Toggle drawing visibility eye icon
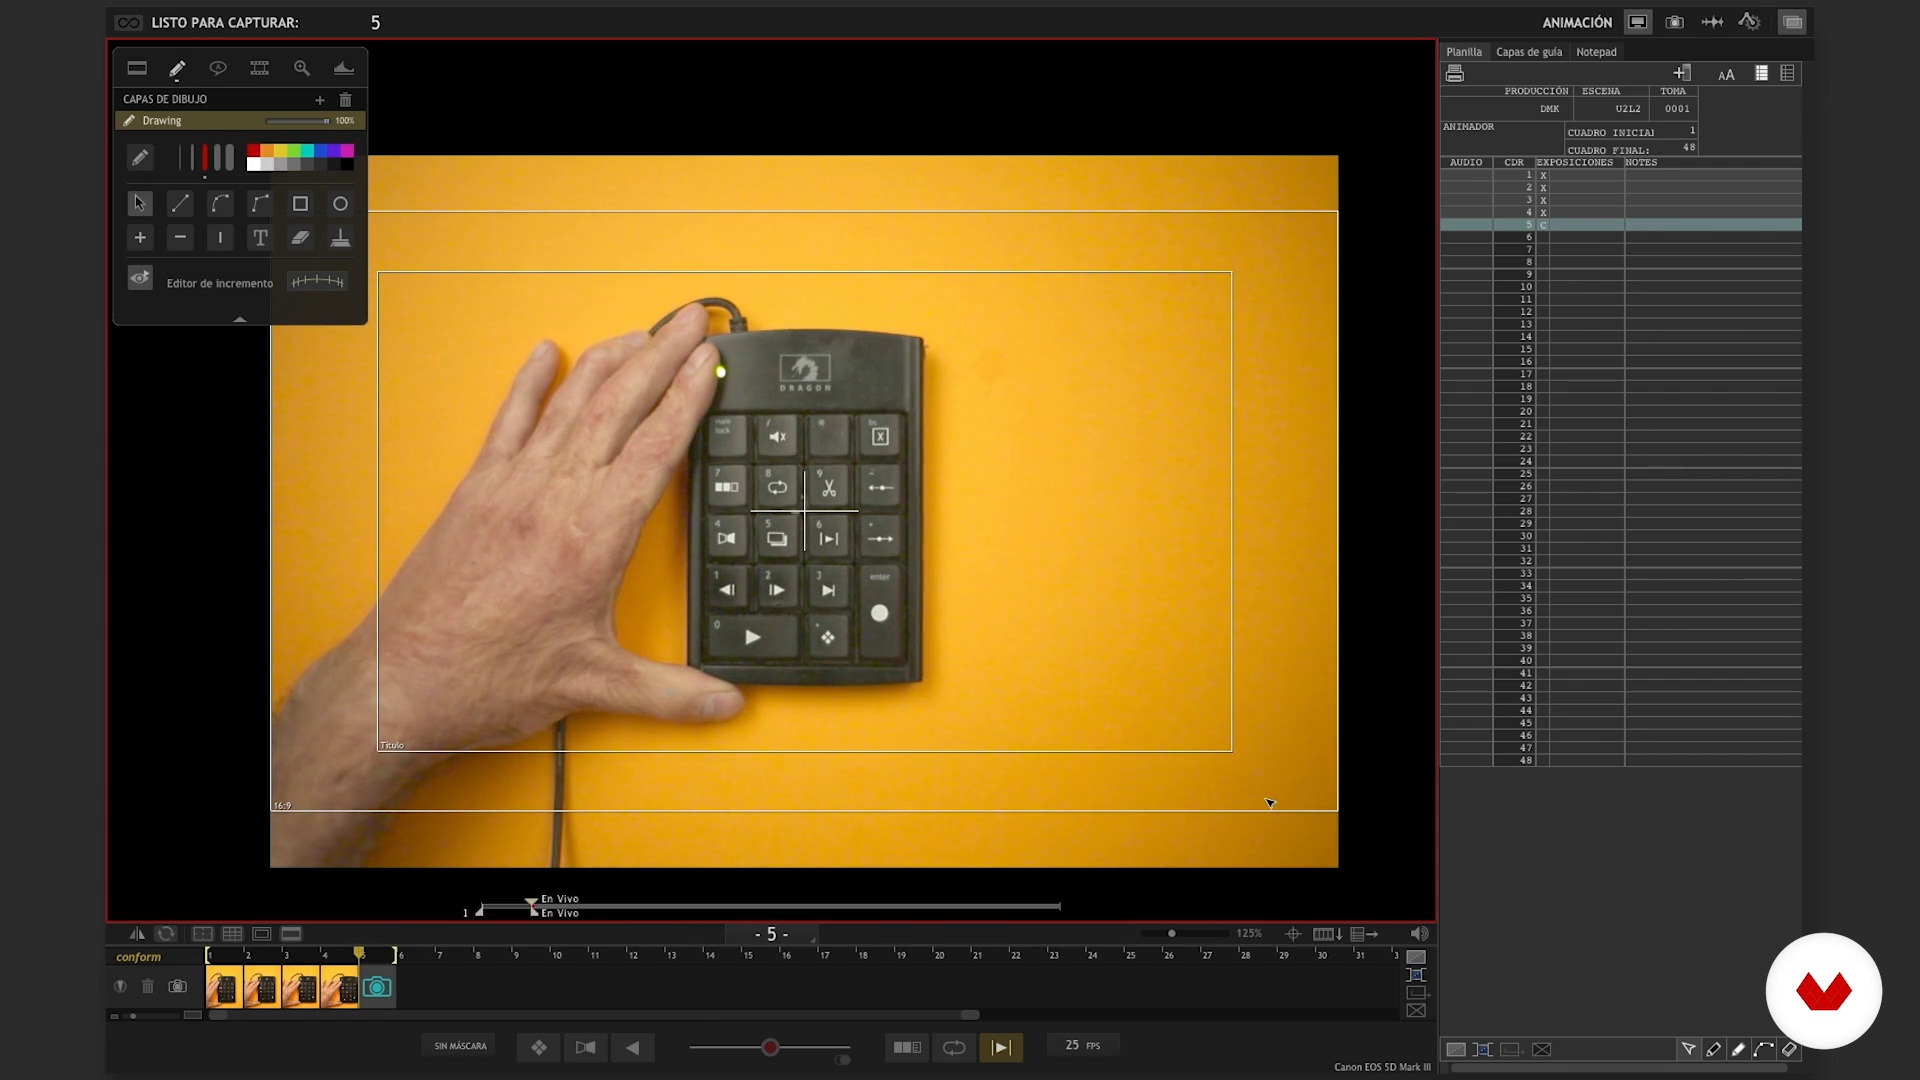The height and width of the screenshot is (1080, 1920). coord(140,277)
